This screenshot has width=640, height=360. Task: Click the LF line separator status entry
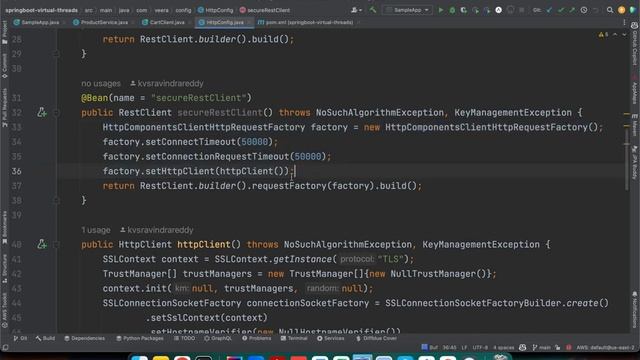coord(464,347)
